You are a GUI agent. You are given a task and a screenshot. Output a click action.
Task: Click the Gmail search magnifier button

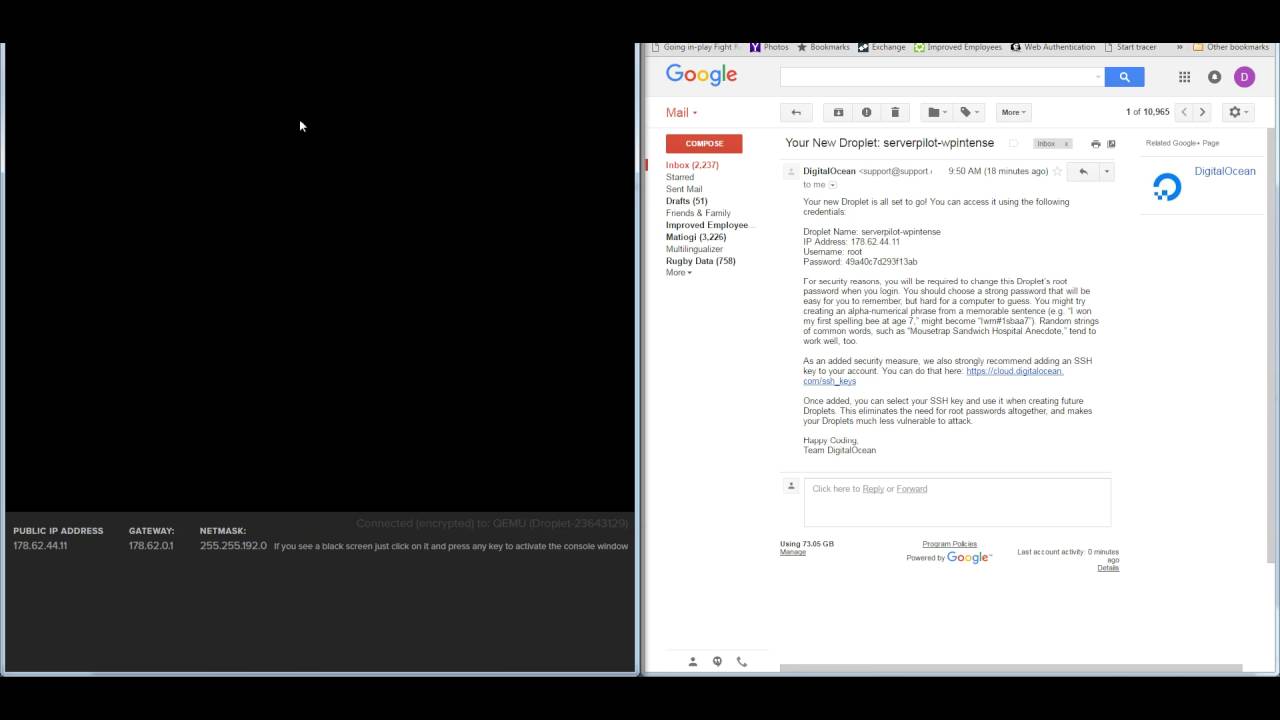coord(1124,77)
